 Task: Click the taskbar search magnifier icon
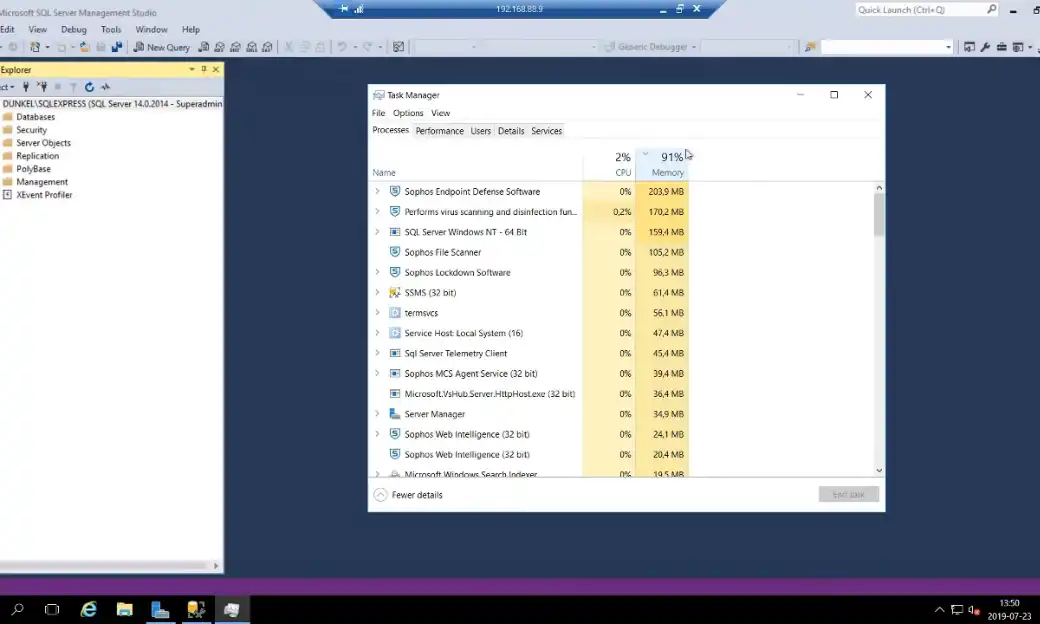pos(17,609)
